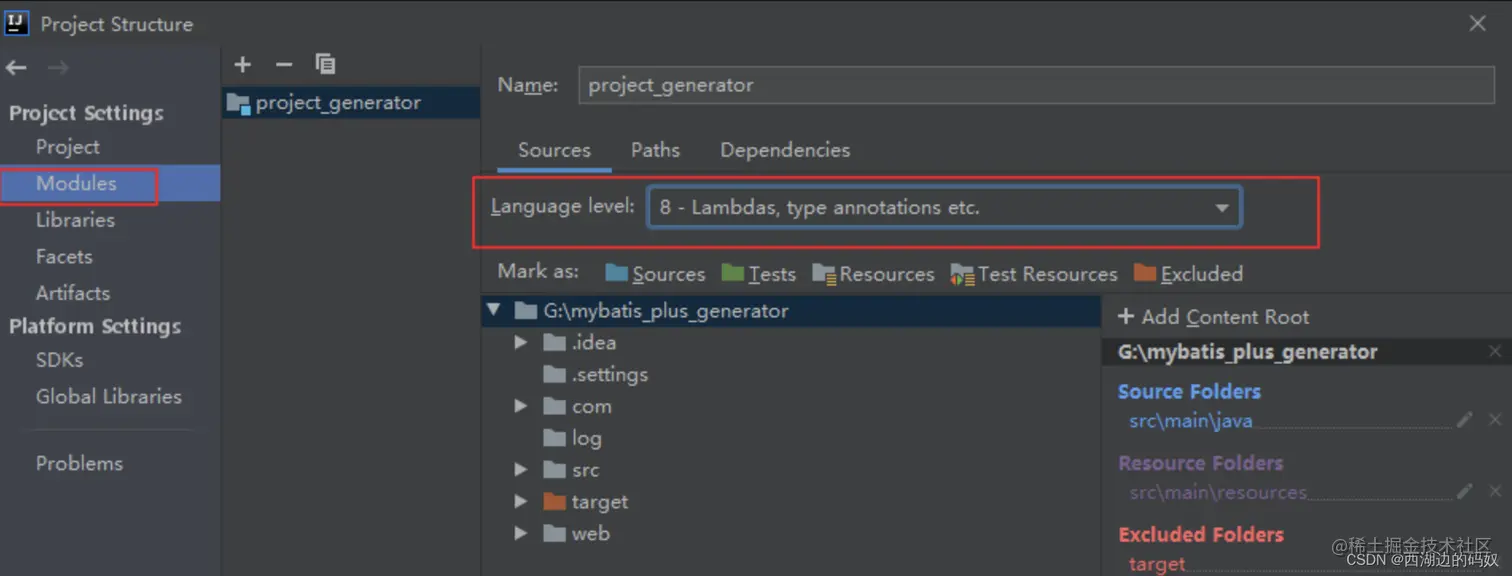This screenshot has height=576, width=1512.
Task: Open Modules settings section
Action: tap(76, 184)
